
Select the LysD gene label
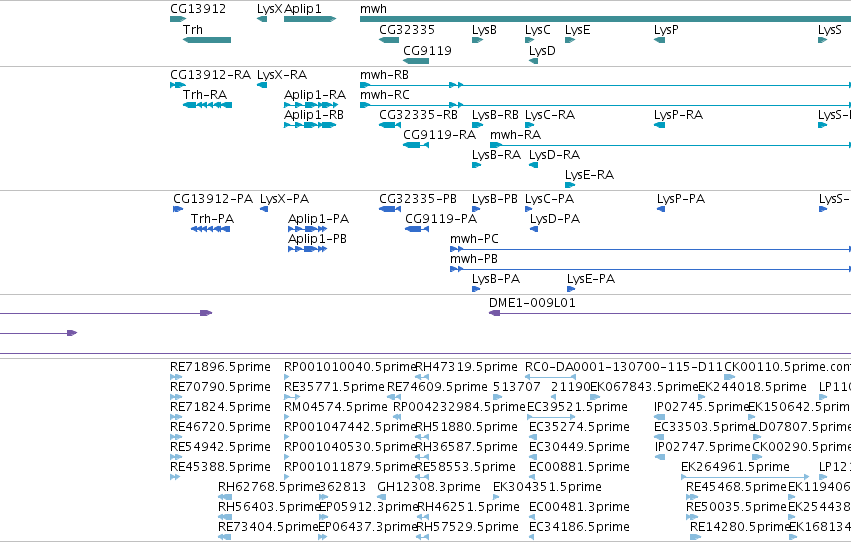[542, 50]
